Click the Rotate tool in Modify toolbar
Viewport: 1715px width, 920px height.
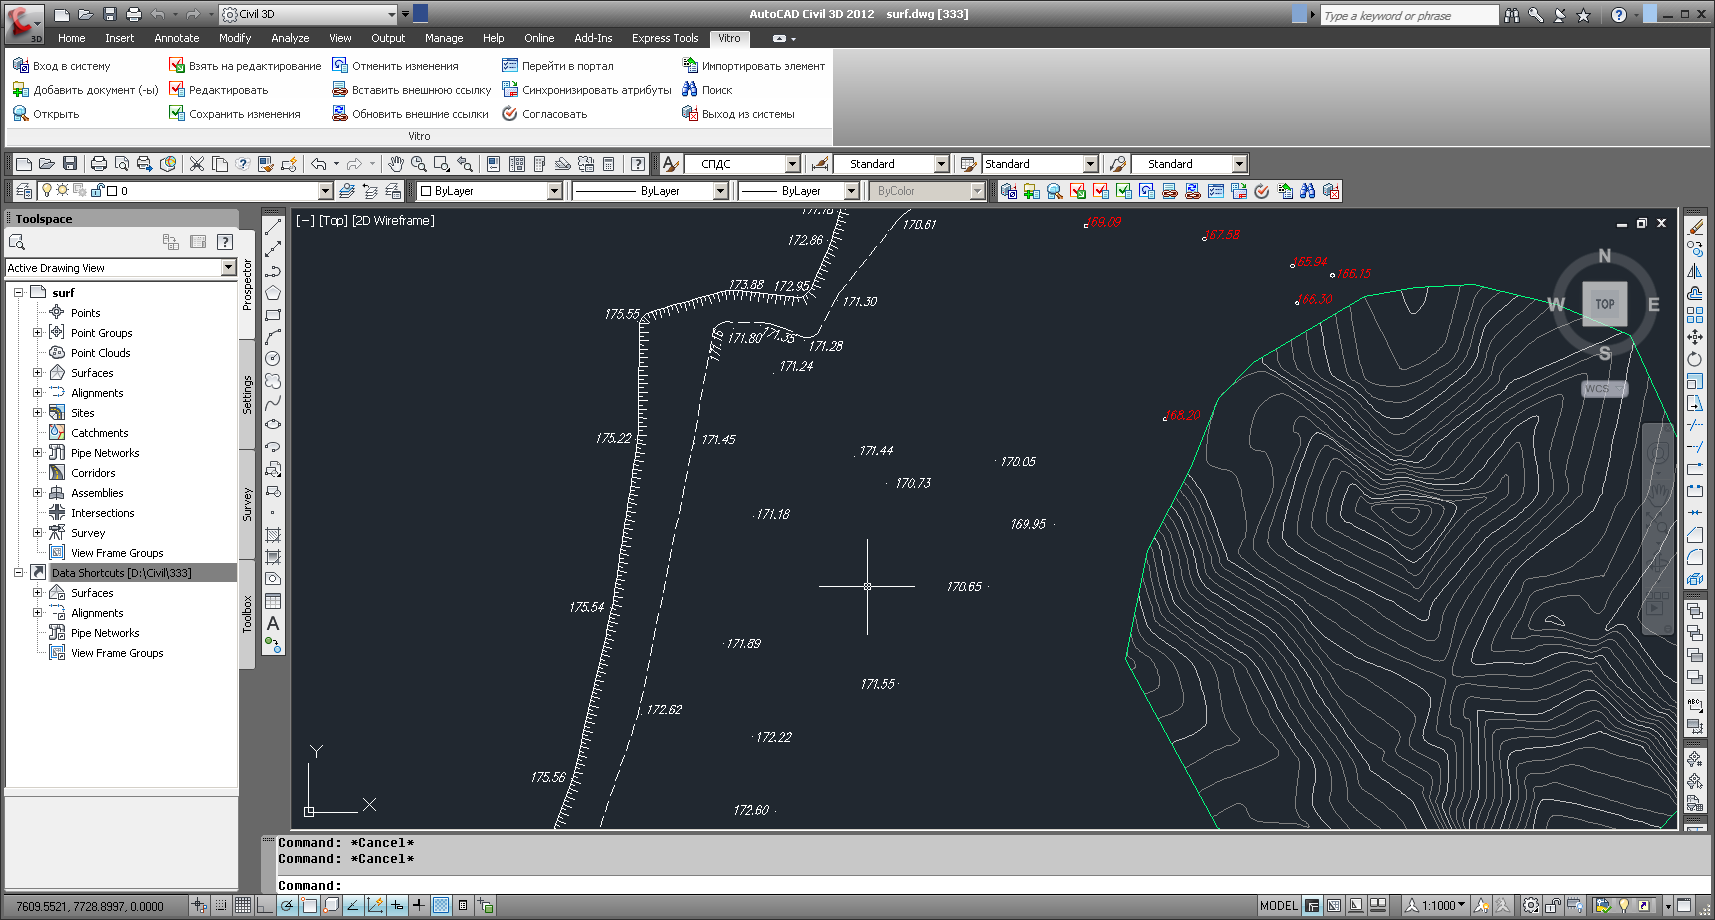[x=1695, y=359]
